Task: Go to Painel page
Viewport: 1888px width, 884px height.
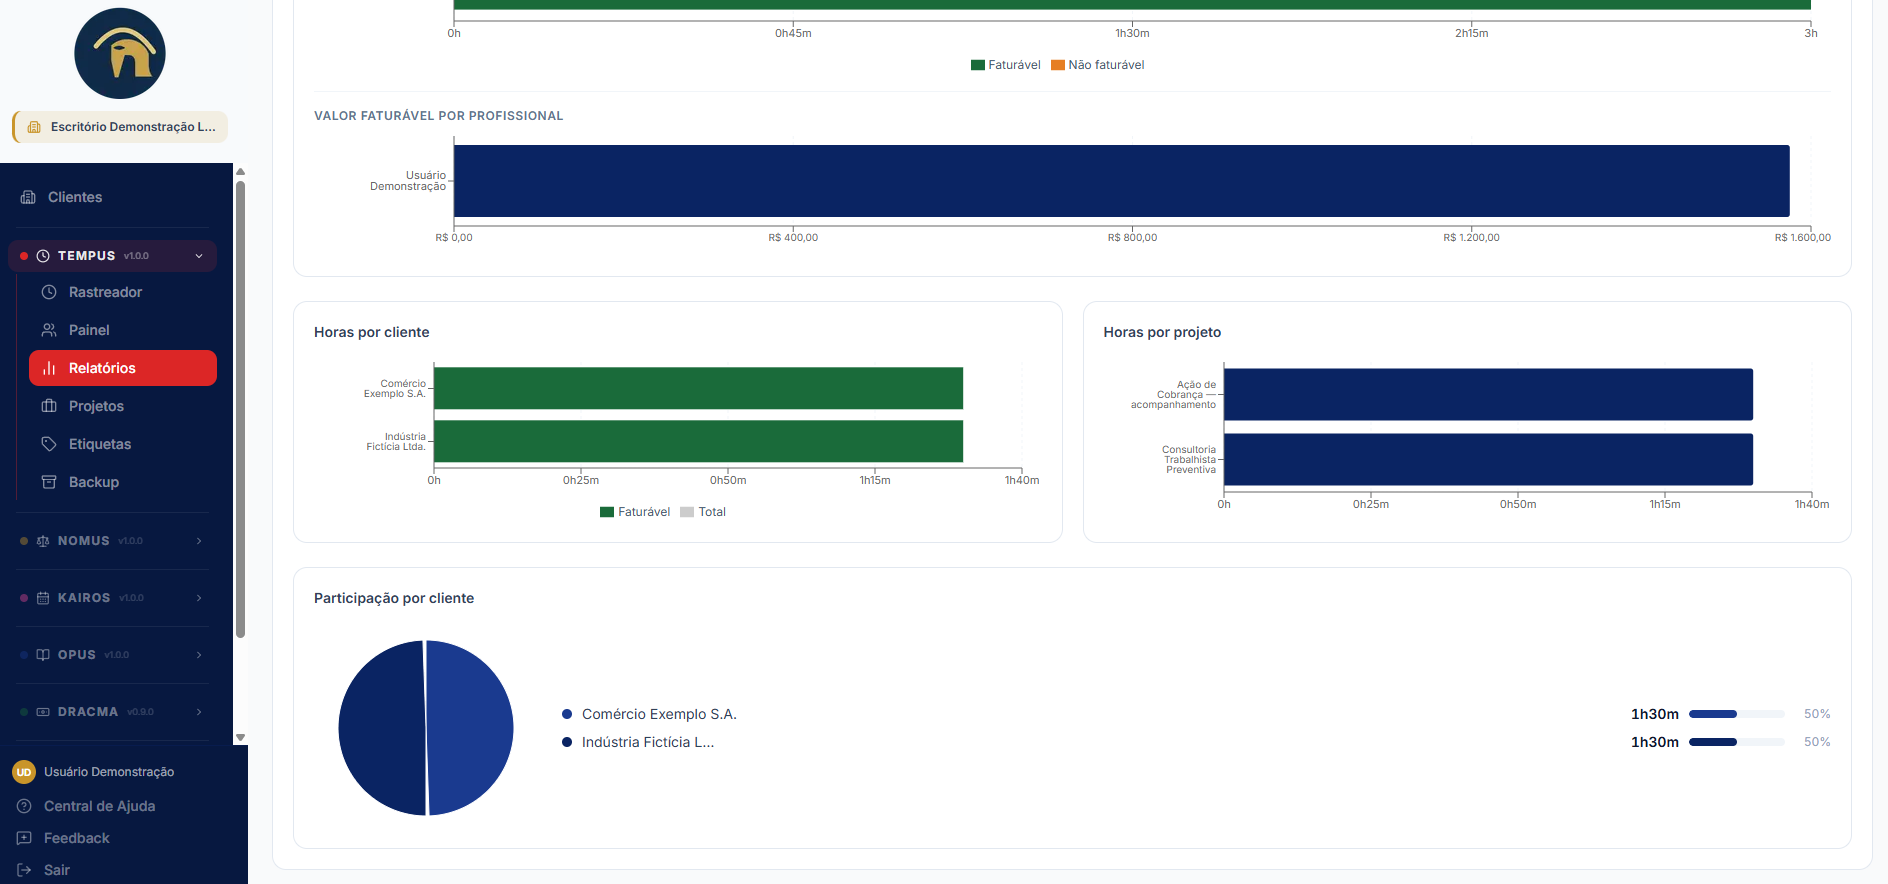Action: [x=123, y=330]
